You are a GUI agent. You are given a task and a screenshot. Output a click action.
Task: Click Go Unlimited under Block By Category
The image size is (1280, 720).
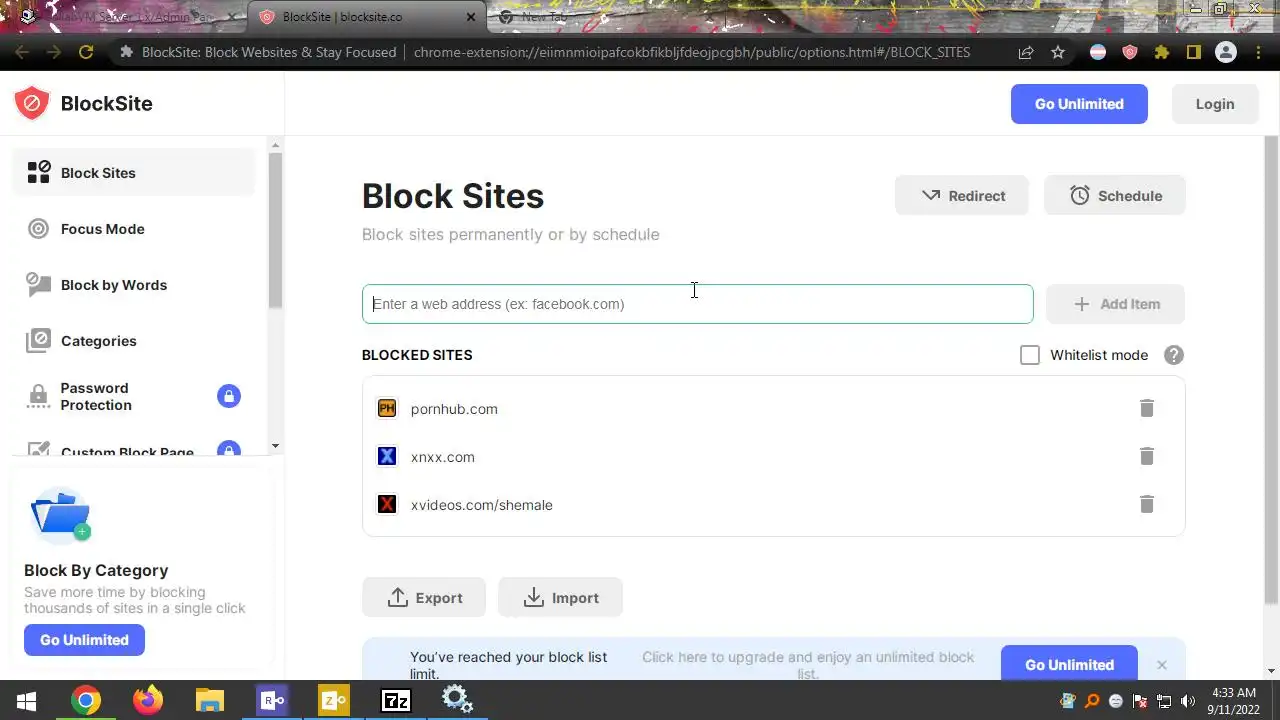click(x=84, y=640)
